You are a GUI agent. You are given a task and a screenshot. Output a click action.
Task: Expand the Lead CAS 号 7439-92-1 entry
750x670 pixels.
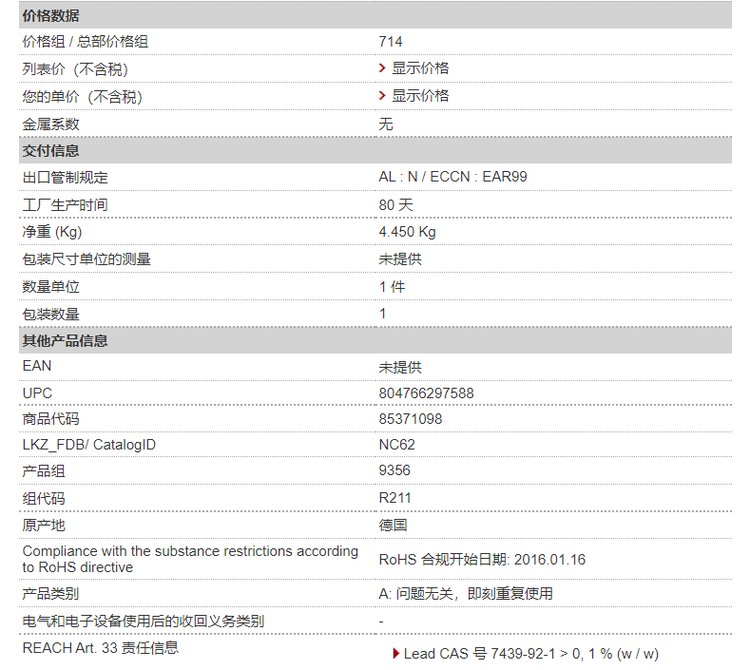point(530,654)
